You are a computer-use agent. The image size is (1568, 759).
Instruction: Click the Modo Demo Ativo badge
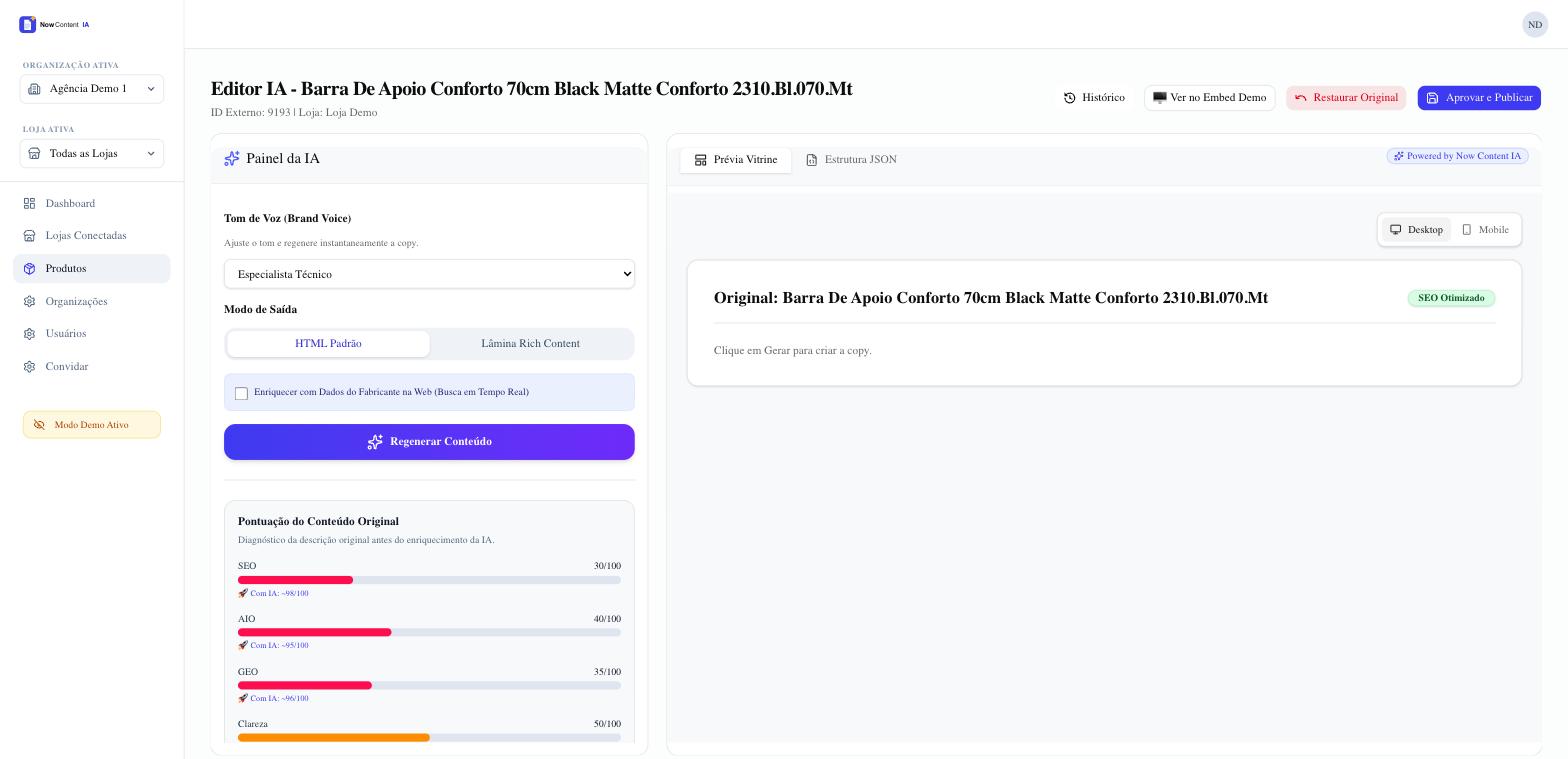[x=92, y=425]
